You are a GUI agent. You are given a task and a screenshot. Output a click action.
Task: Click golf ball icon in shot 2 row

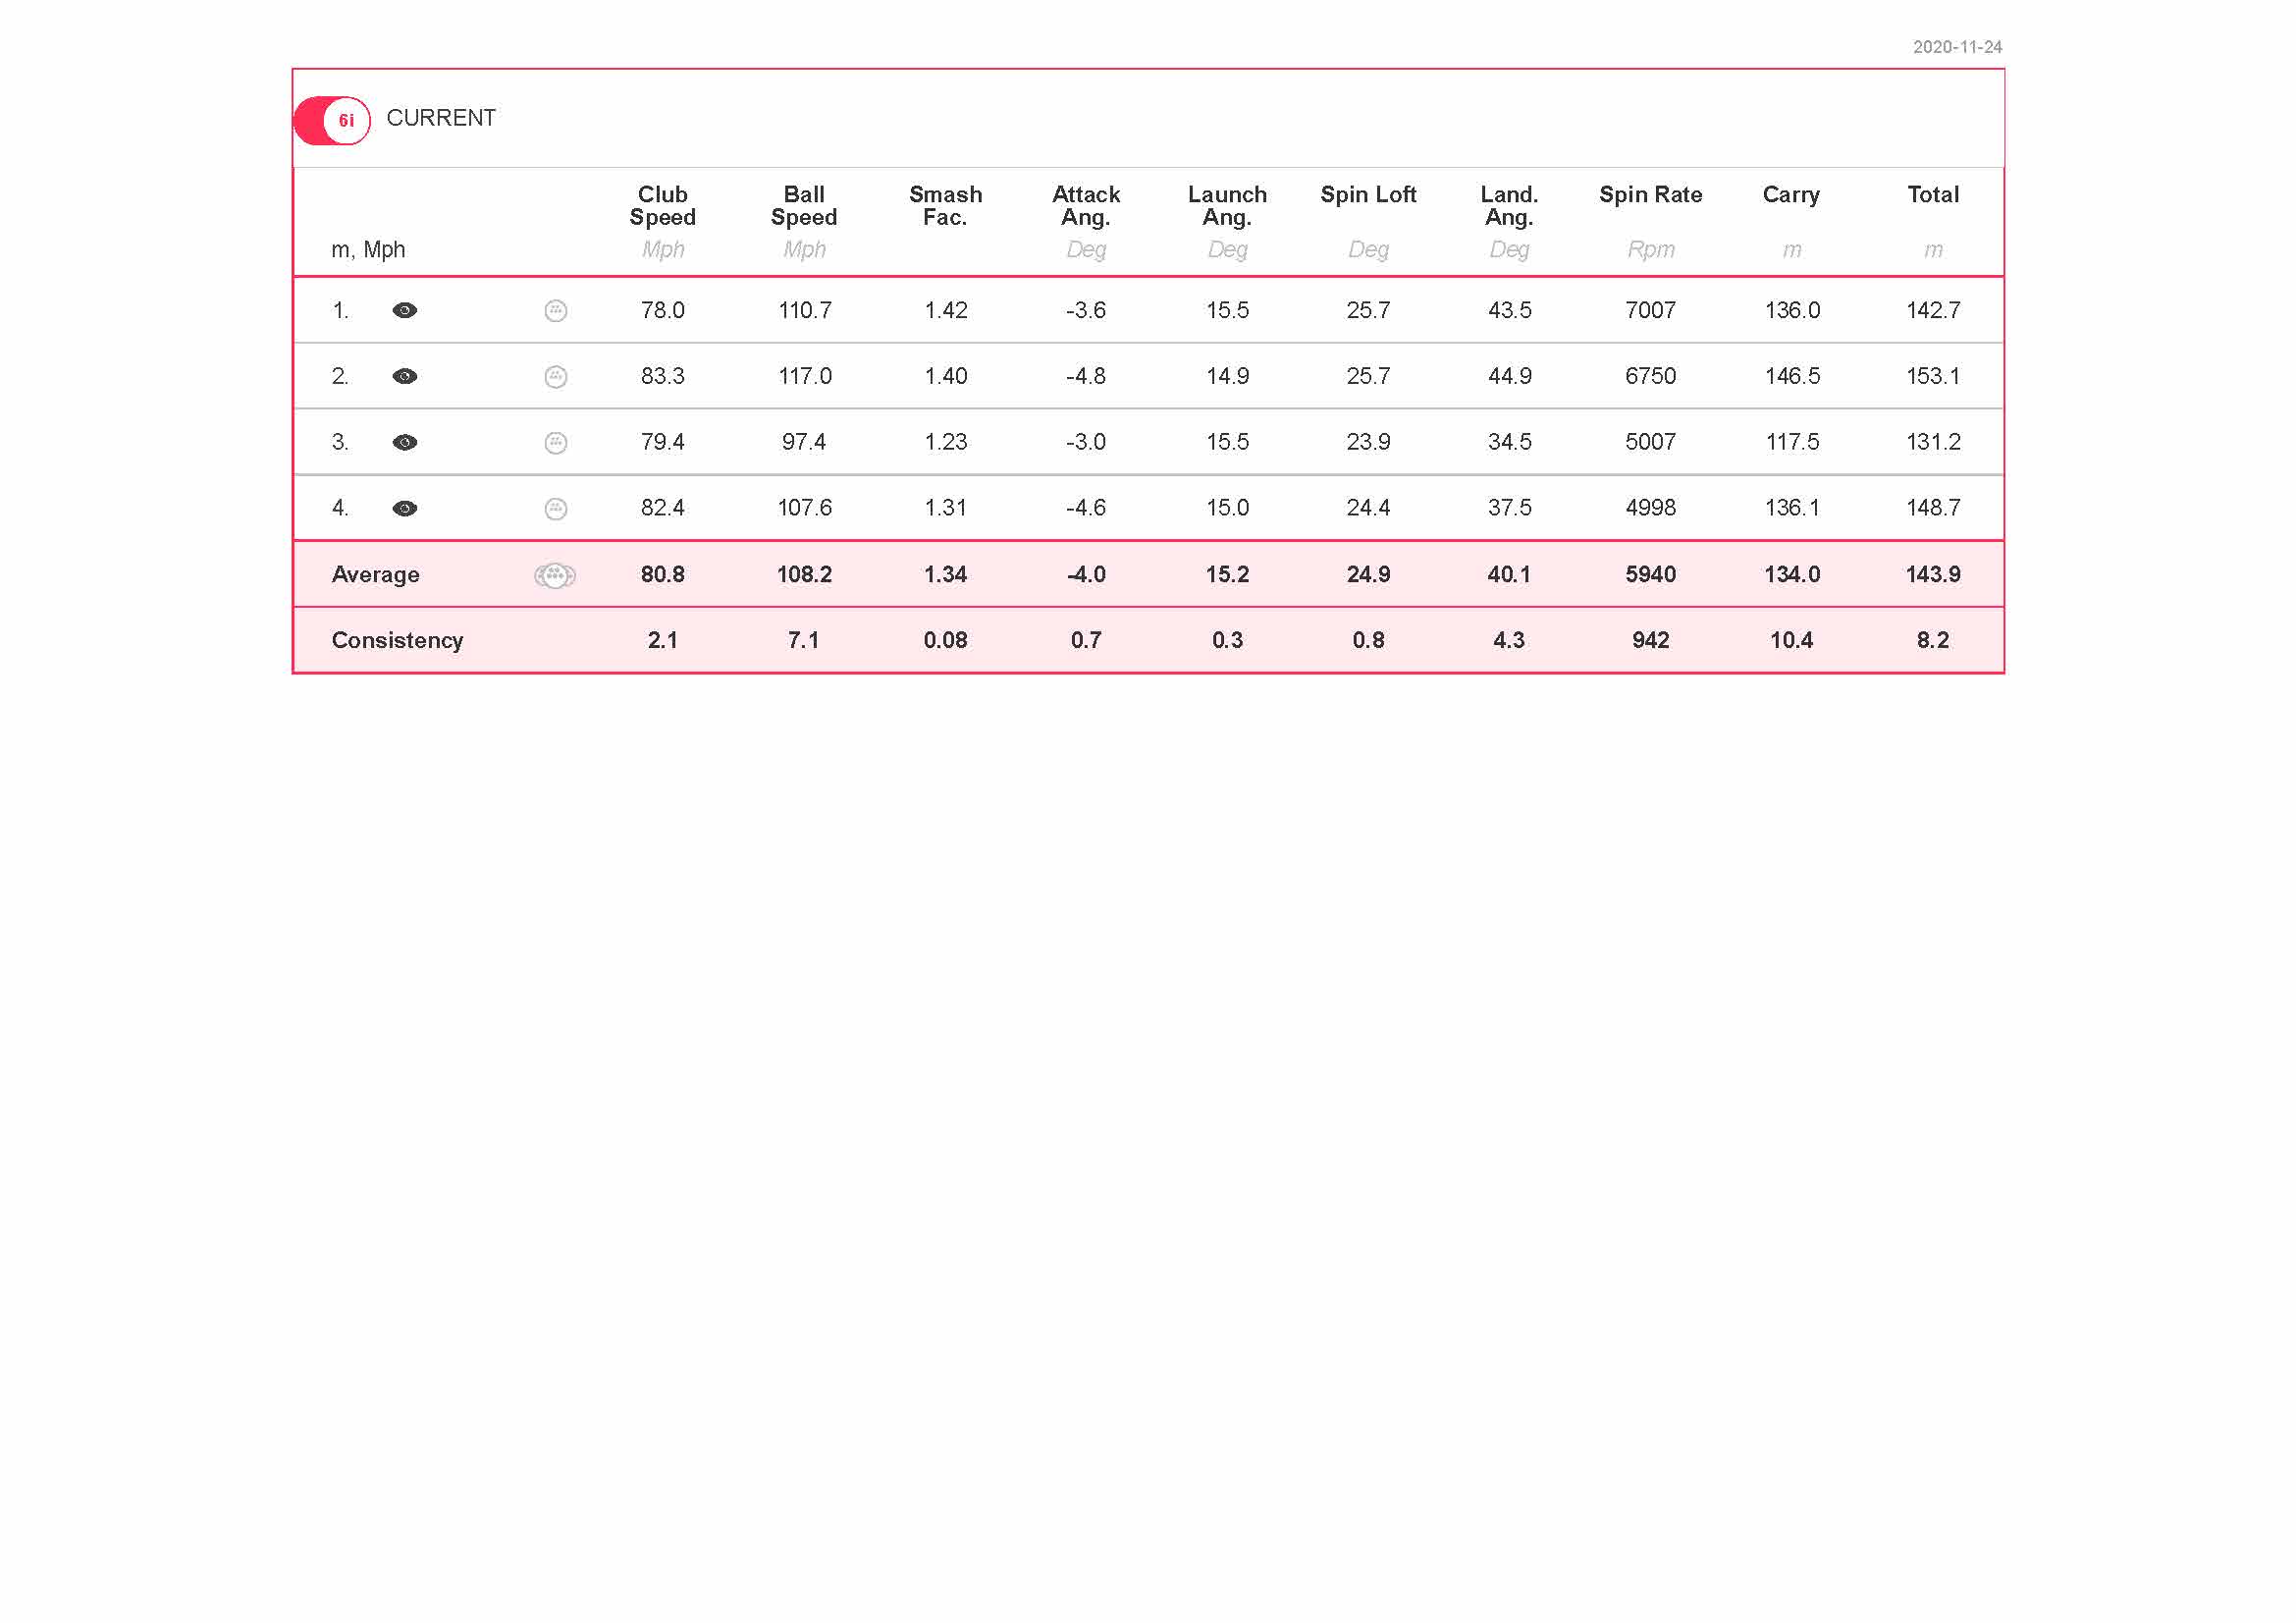pyautogui.click(x=556, y=377)
